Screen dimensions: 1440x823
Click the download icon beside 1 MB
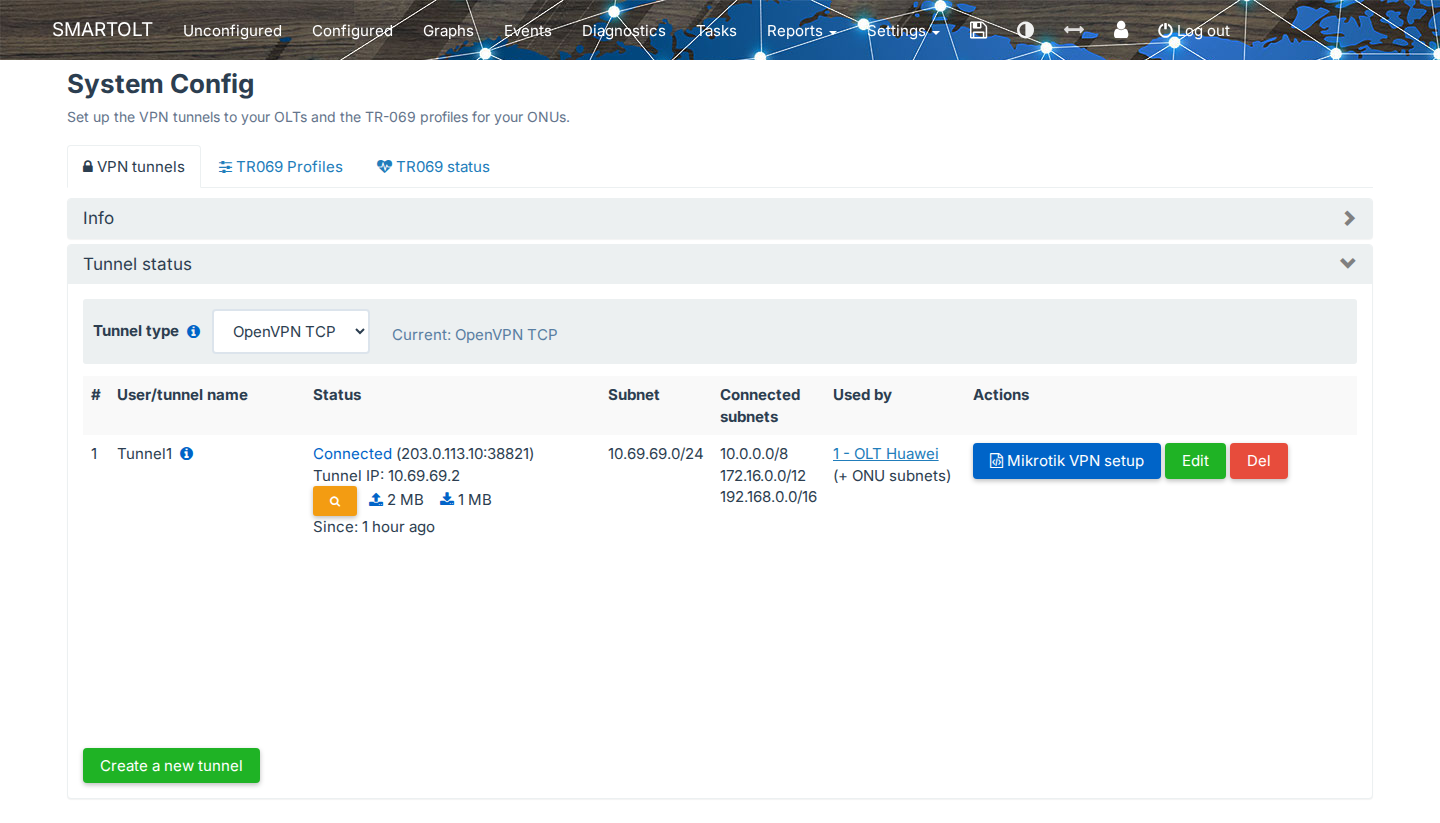pyautogui.click(x=447, y=499)
